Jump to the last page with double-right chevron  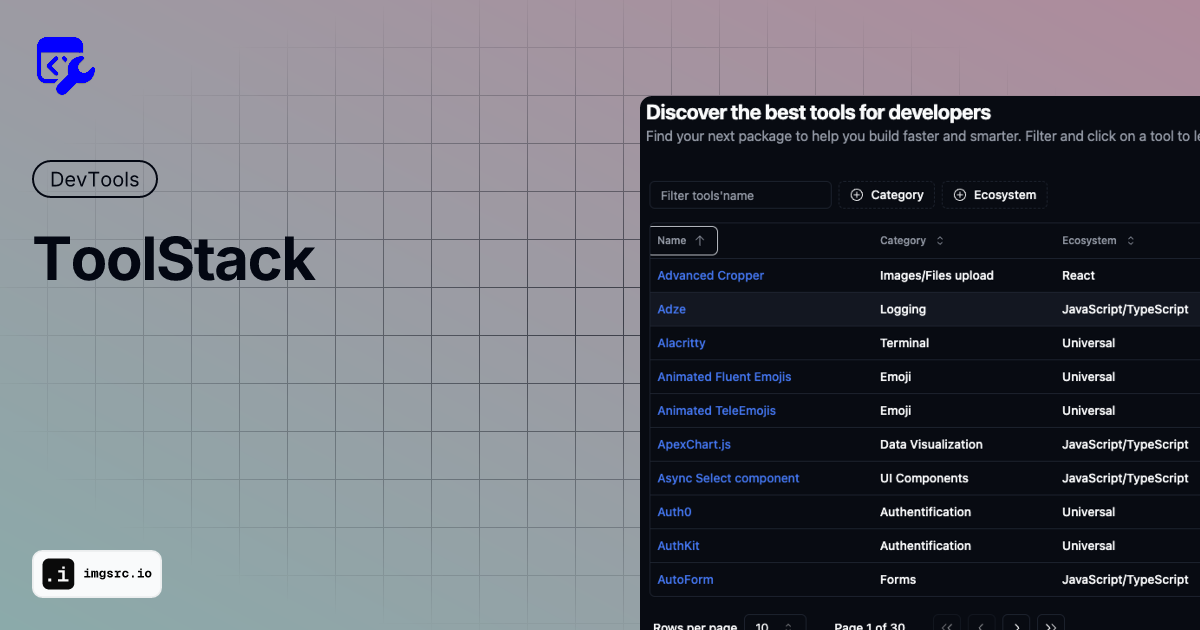pyautogui.click(x=1051, y=625)
